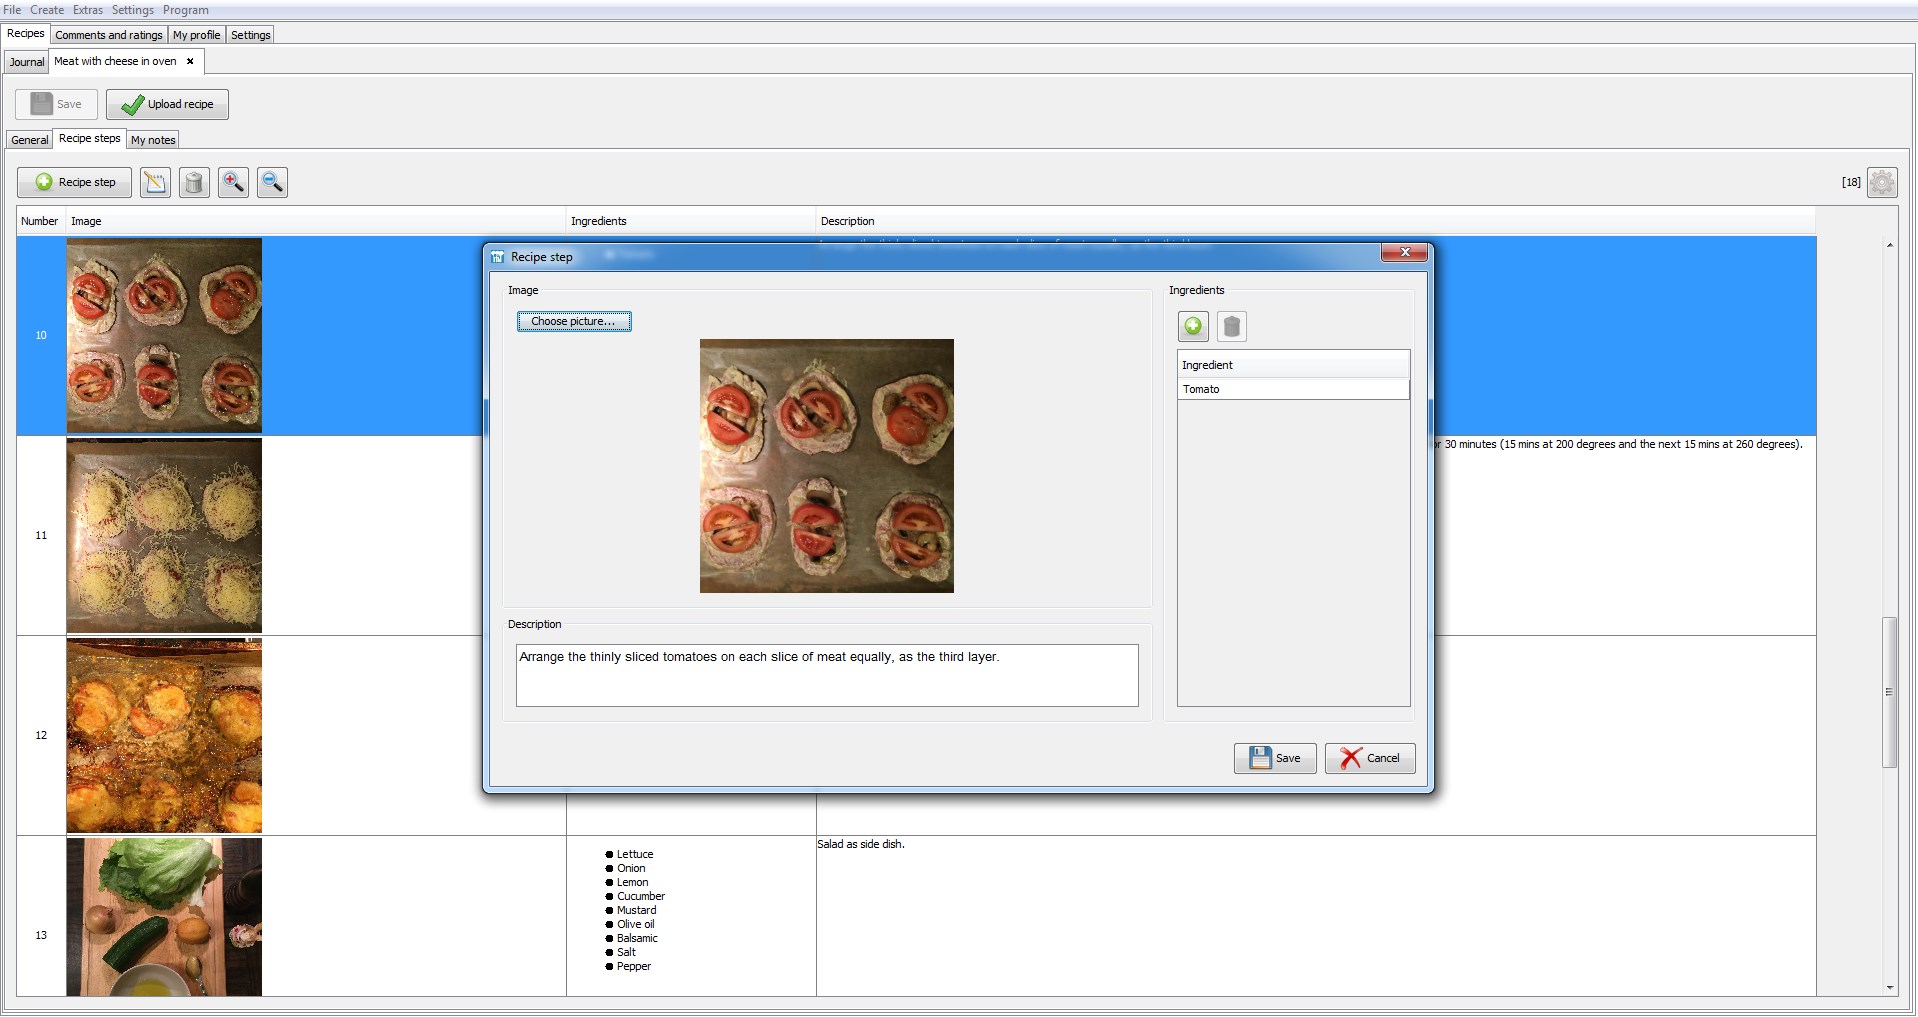Viewport: 1918px width, 1017px height.
Task: Open the Program menu
Action: coord(185,9)
